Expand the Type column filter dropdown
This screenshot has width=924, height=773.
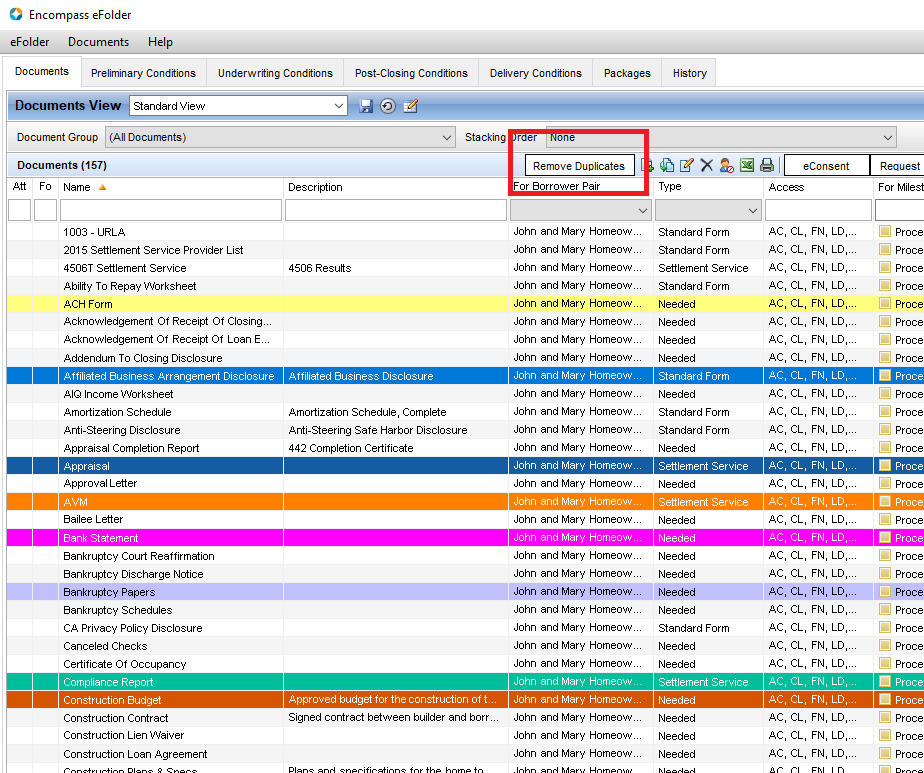pos(752,210)
